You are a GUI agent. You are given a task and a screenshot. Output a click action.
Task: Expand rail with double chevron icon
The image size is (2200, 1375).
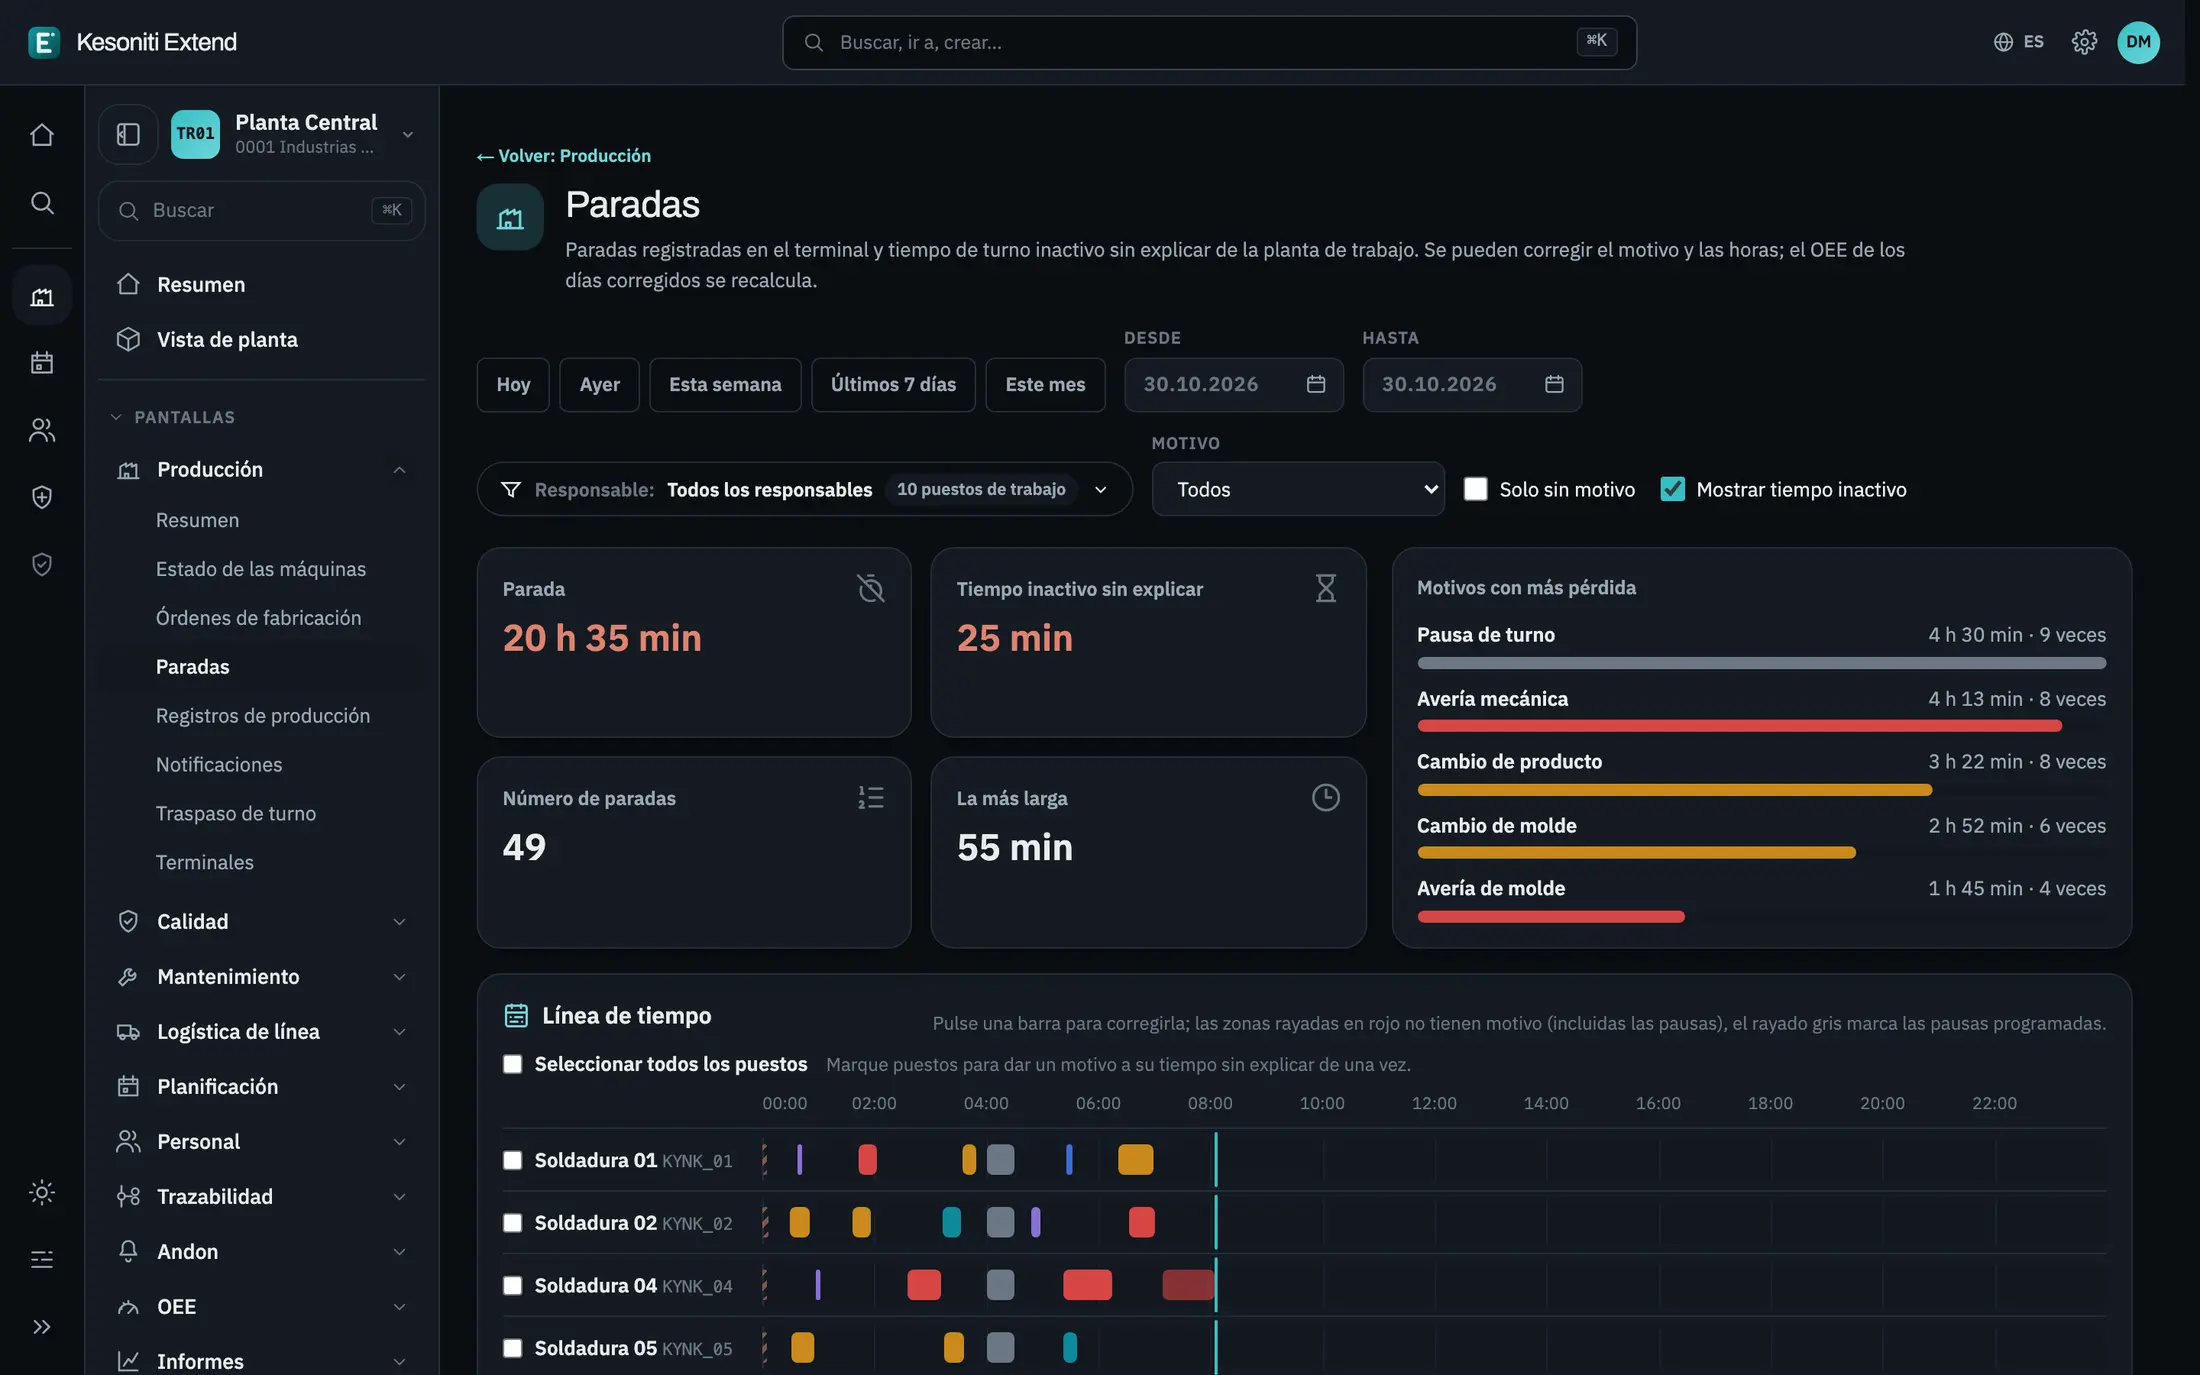pyautogui.click(x=42, y=1327)
